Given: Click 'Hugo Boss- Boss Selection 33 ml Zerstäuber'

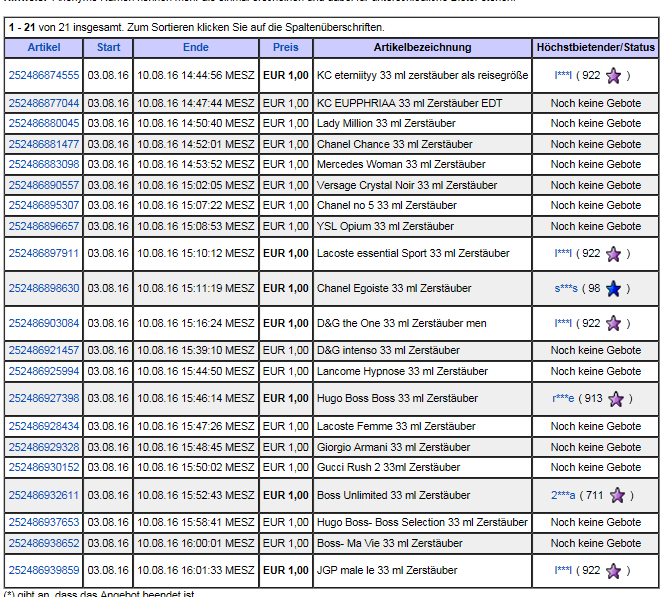Looking at the screenshot, I should coord(422,523).
